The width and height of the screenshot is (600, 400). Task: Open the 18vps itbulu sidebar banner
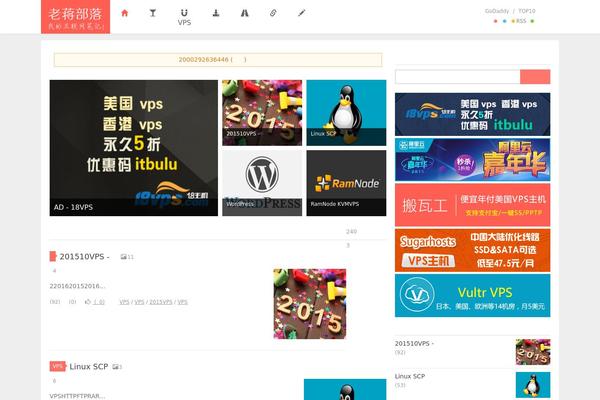coord(473,114)
